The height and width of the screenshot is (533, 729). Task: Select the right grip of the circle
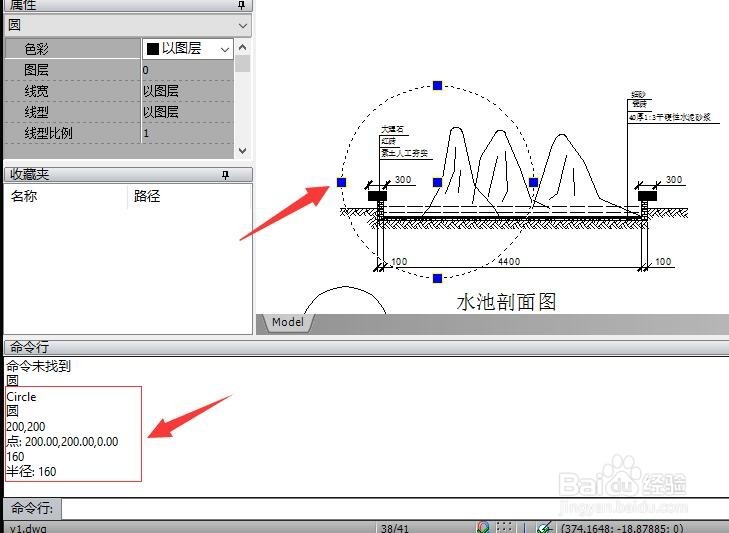[x=534, y=182]
